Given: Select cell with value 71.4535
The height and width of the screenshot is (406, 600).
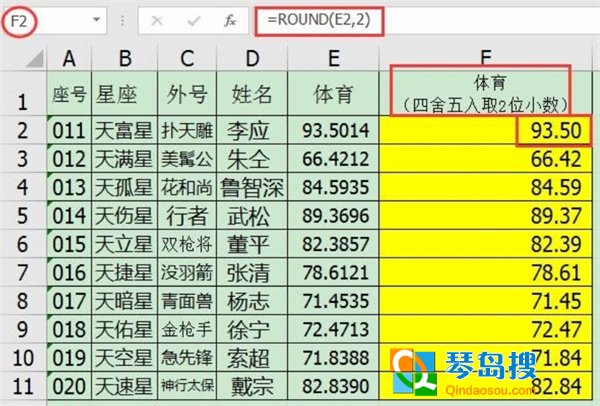Looking at the screenshot, I should pos(333,301).
